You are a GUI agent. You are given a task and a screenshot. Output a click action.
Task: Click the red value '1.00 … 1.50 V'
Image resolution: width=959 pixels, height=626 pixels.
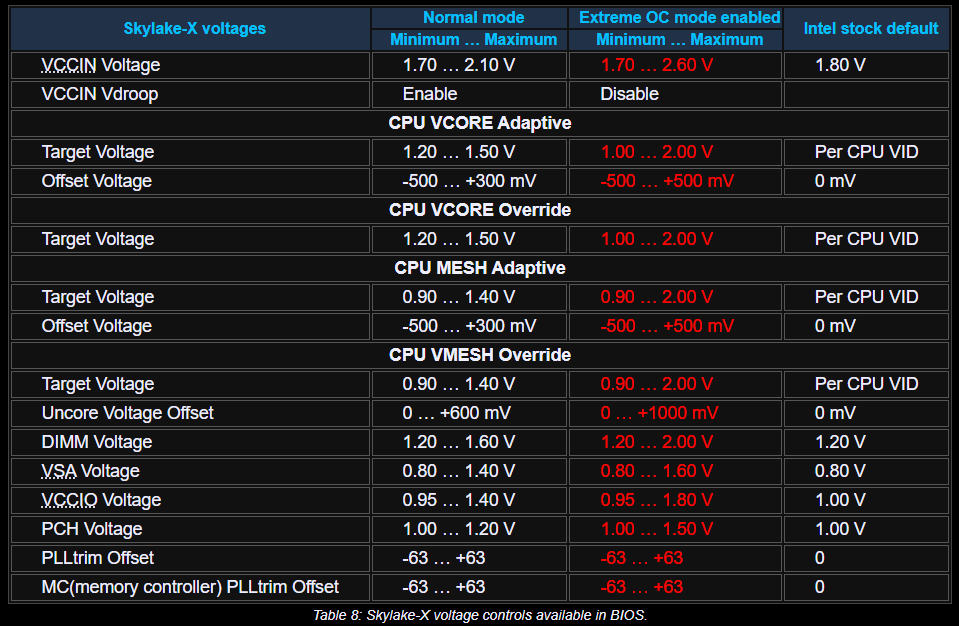click(x=656, y=529)
